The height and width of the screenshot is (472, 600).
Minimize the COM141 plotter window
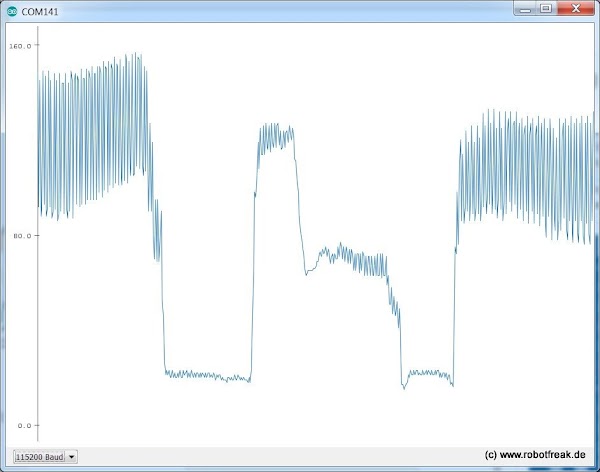point(526,9)
